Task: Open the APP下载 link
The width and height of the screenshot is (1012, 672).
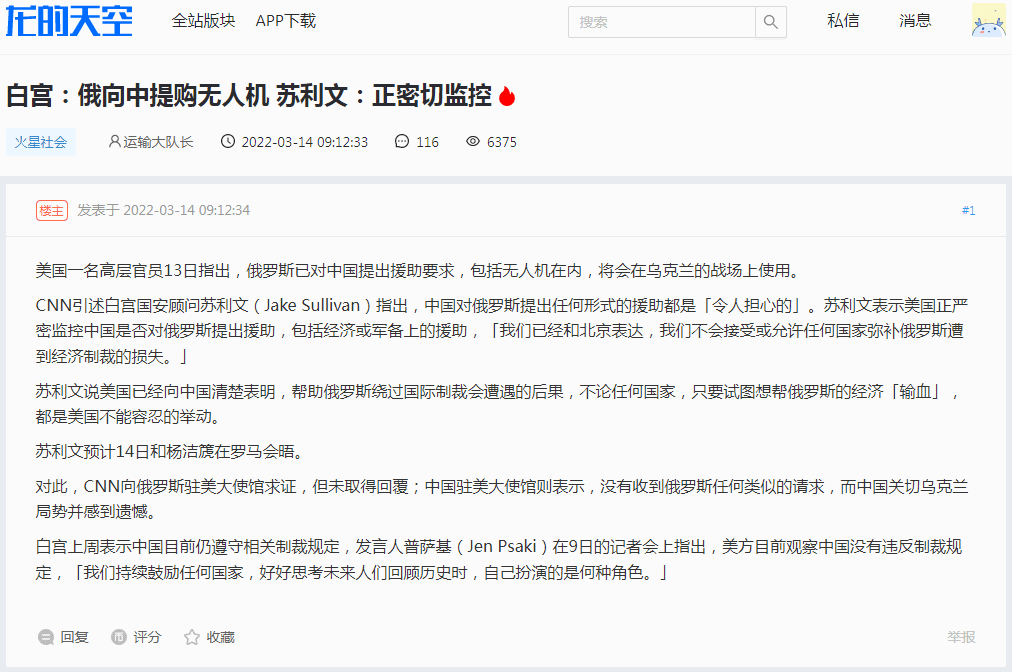Action: point(286,21)
